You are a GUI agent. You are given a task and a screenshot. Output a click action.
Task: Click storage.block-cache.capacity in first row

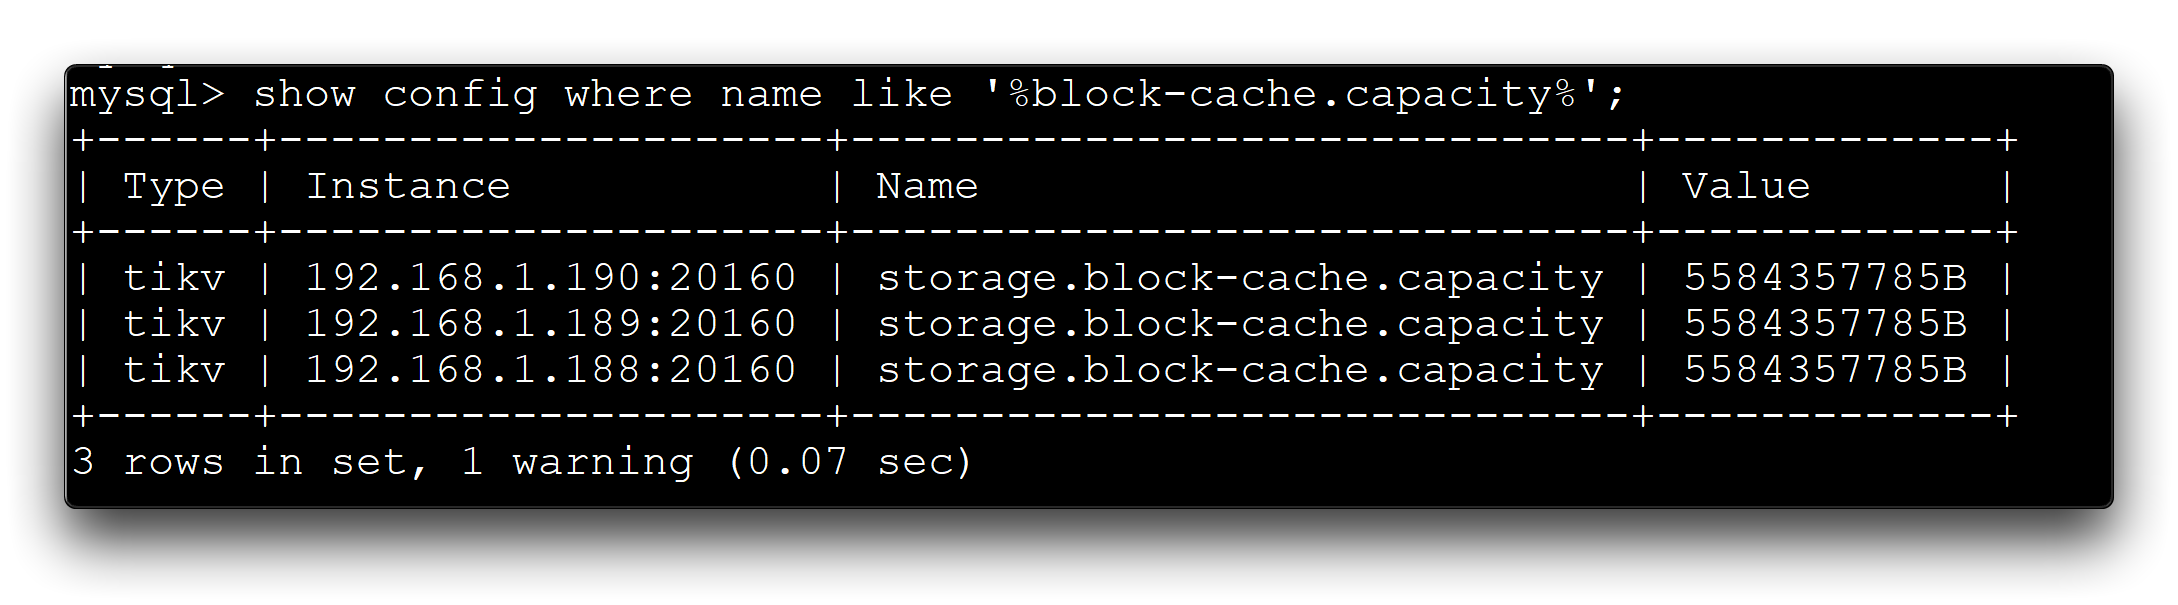(x=1240, y=278)
